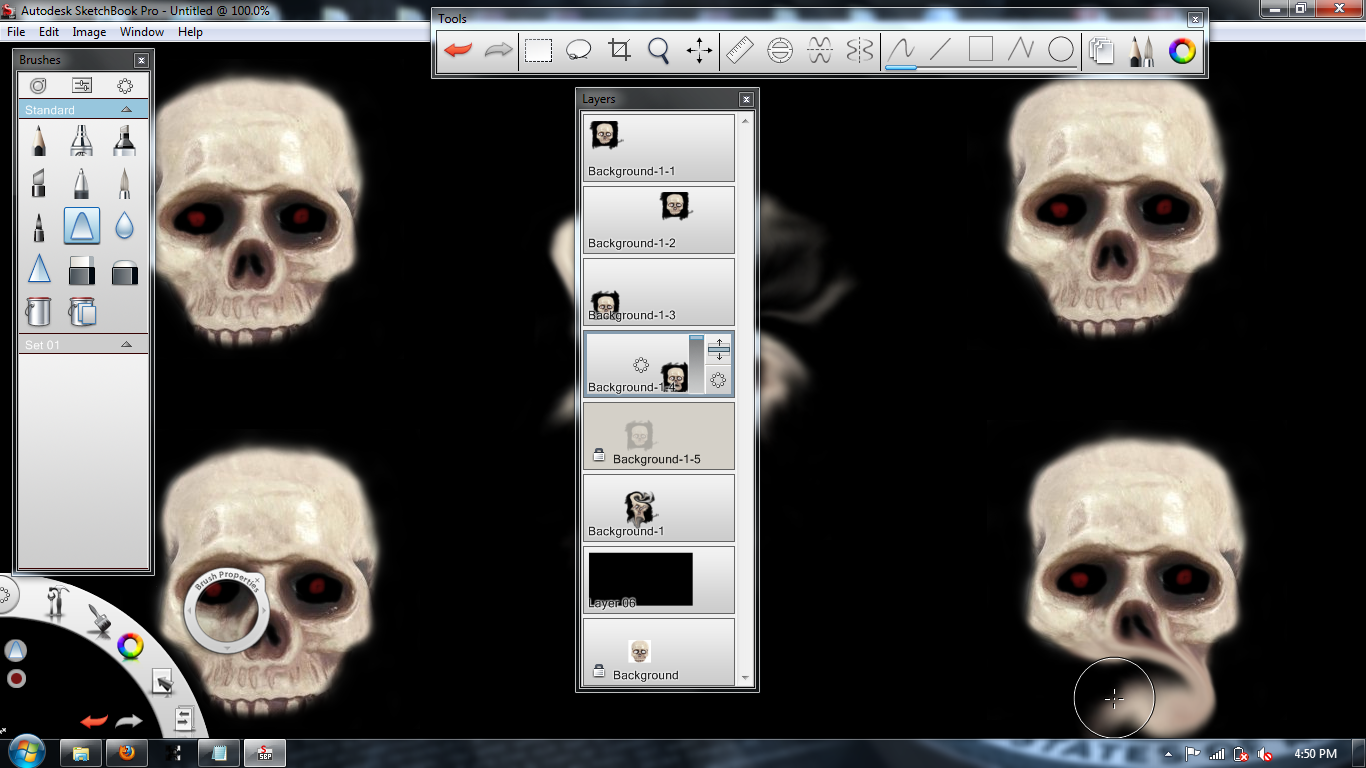Toggle the Ellipse guide tool

pos(780,50)
